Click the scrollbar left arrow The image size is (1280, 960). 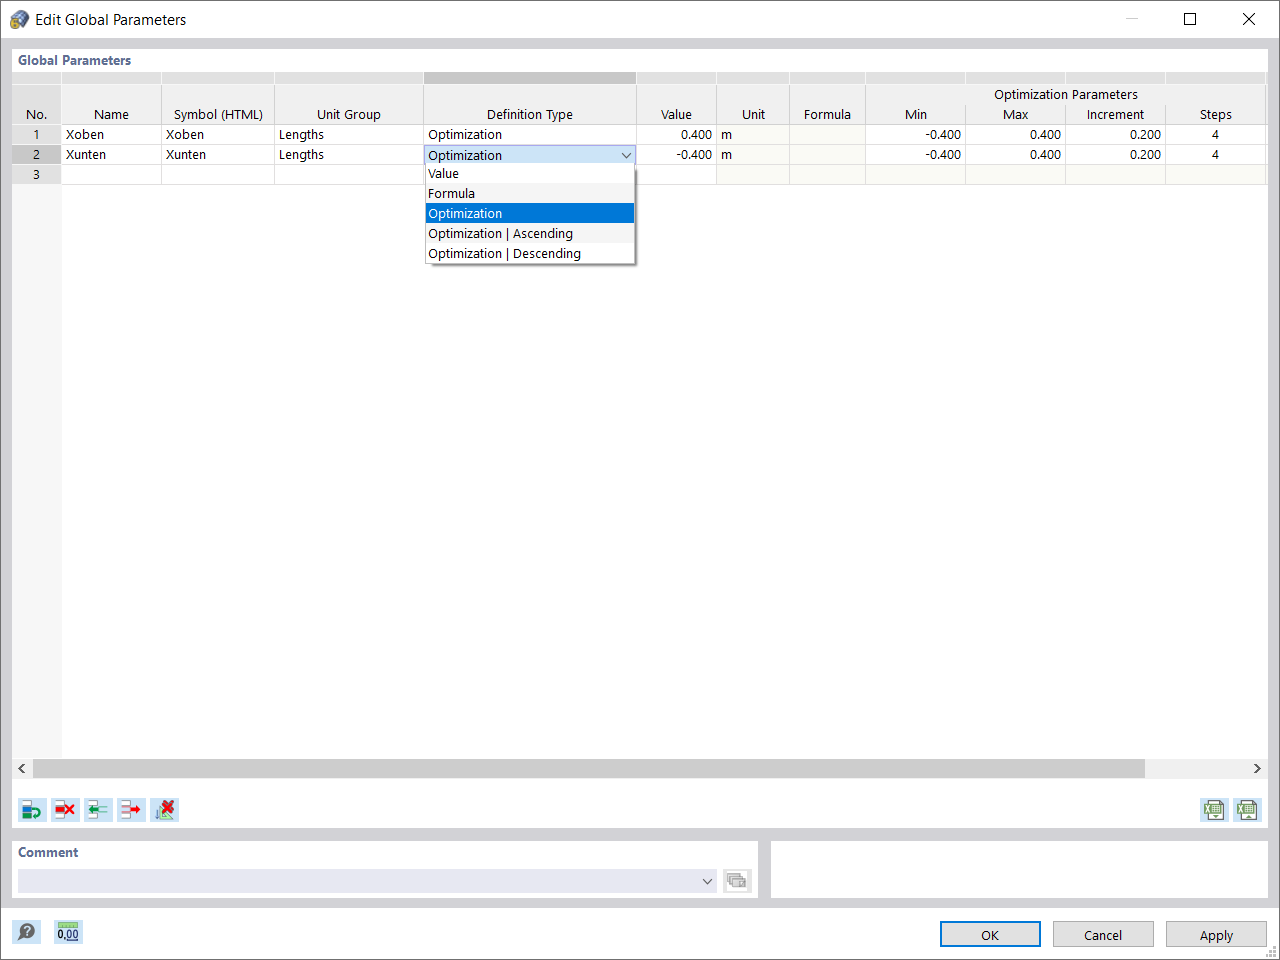[22, 768]
